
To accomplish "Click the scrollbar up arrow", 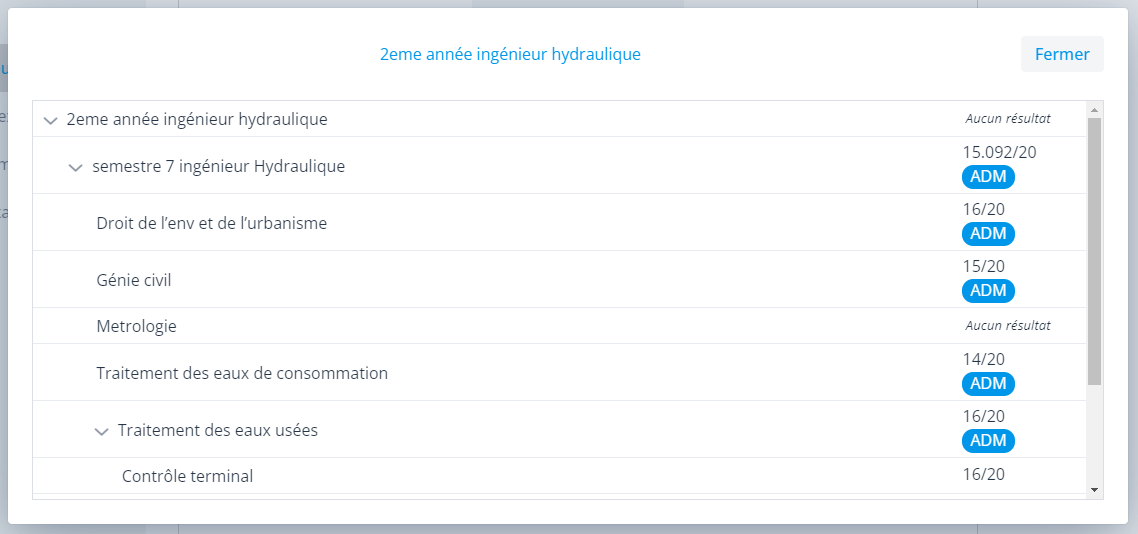I will [1094, 109].
